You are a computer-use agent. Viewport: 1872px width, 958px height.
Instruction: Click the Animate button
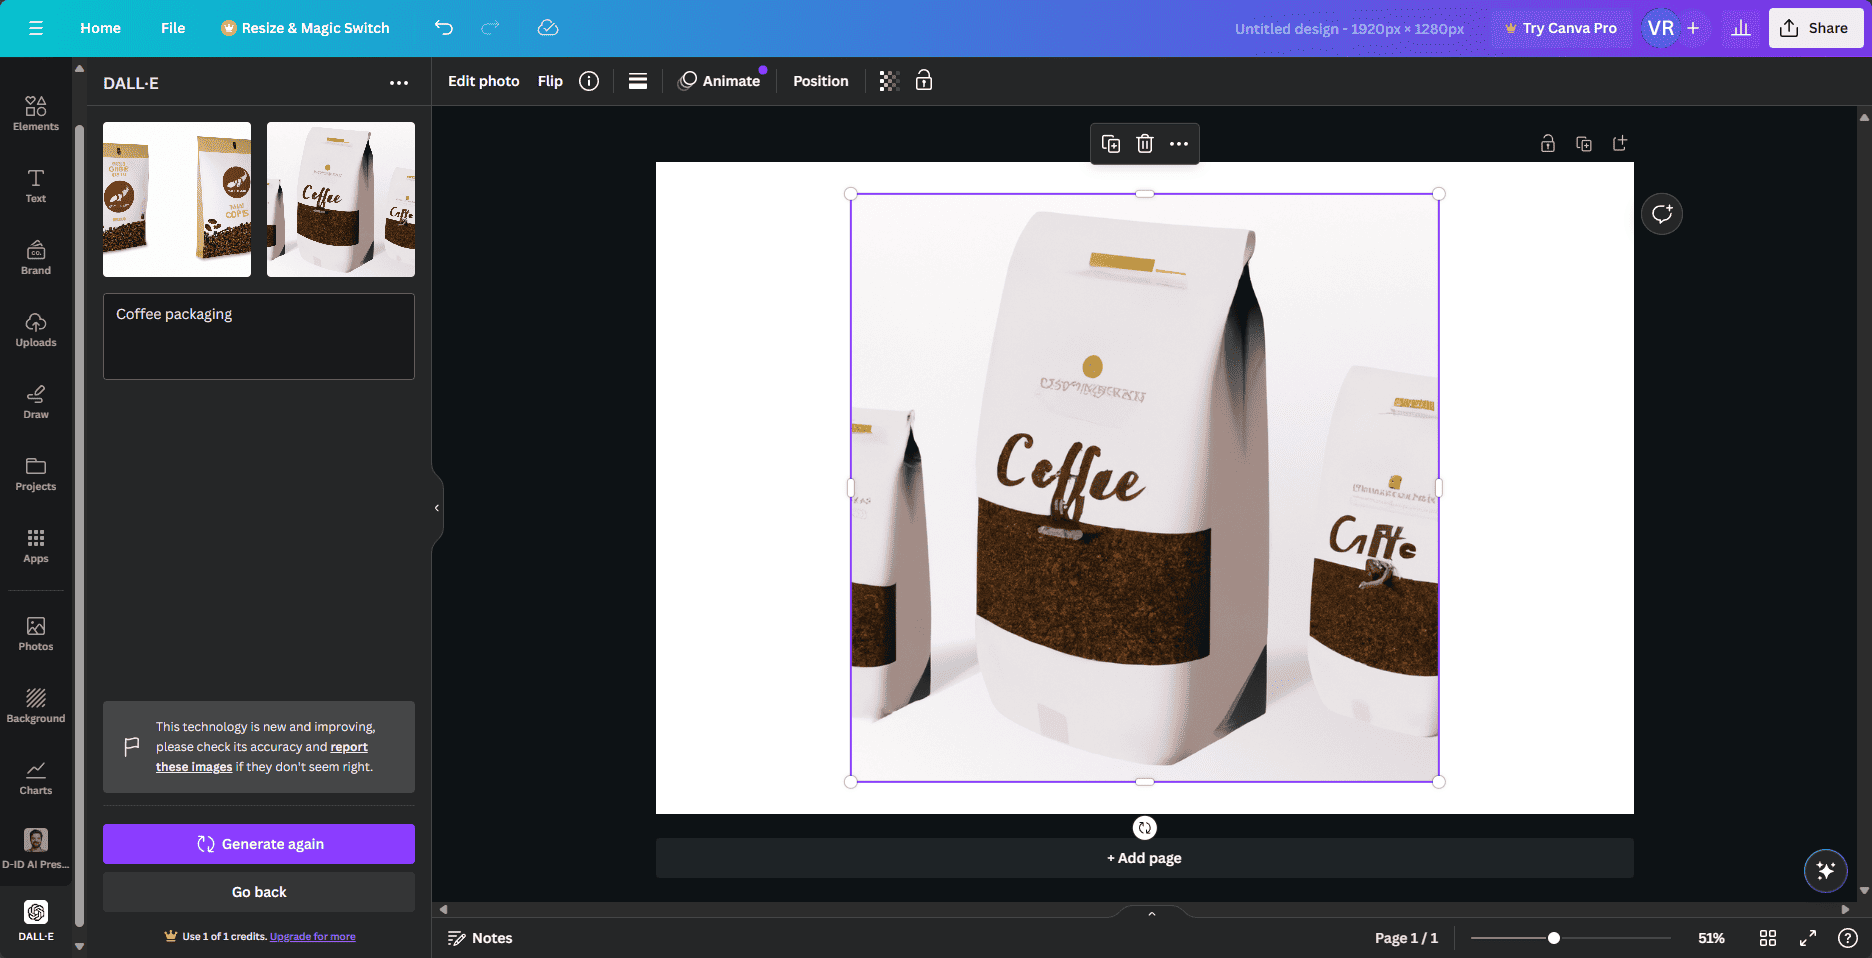[x=720, y=81]
